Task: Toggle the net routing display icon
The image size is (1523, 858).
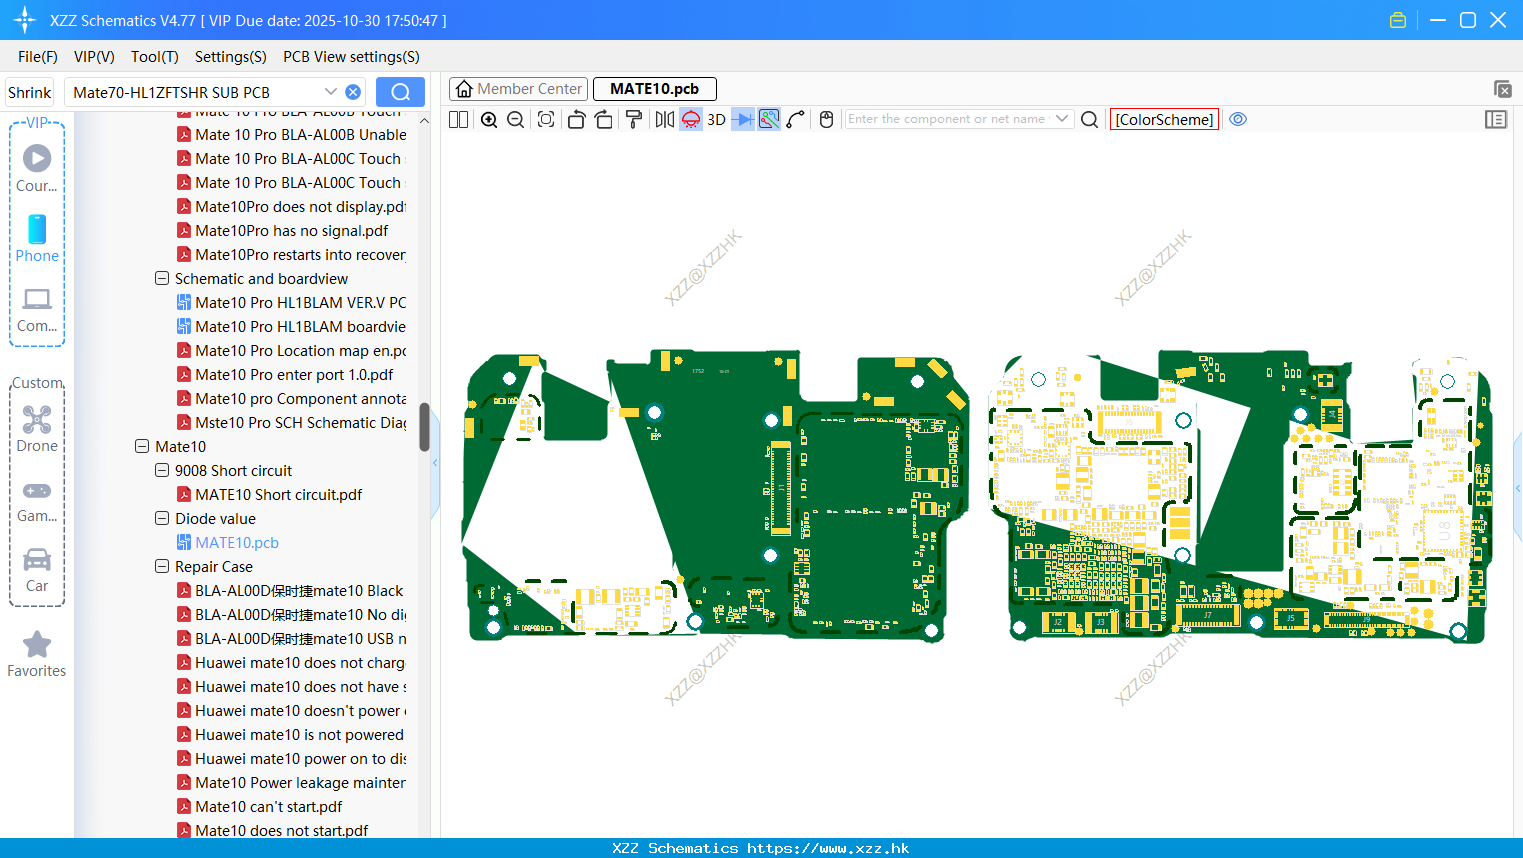Action: point(769,119)
